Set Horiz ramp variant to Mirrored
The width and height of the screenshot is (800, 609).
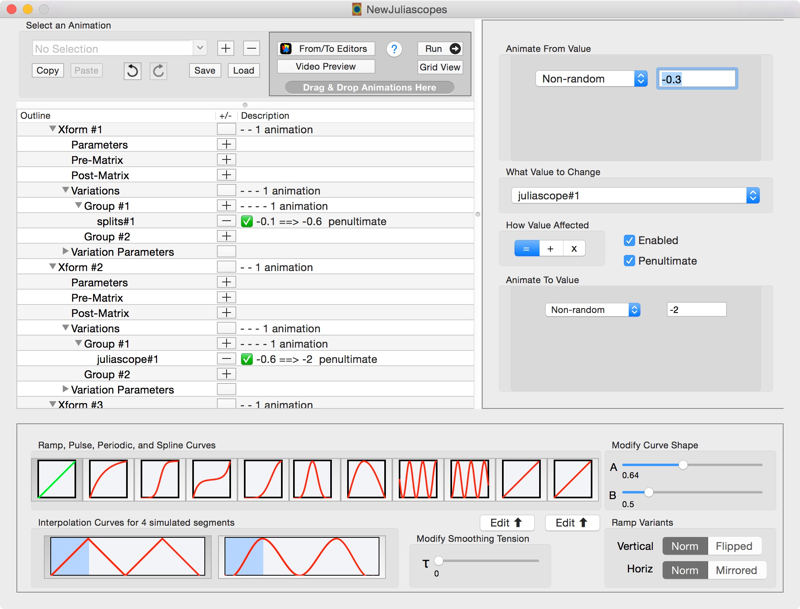click(x=736, y=570)
